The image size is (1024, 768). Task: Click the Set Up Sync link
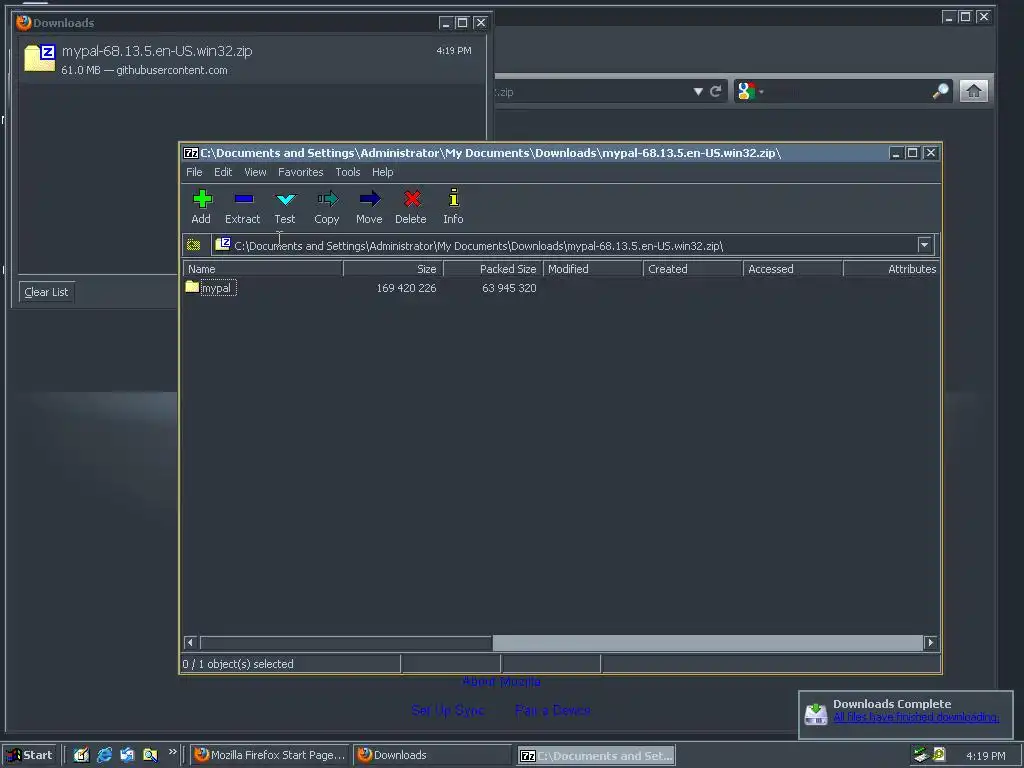(x=447, y=711)
